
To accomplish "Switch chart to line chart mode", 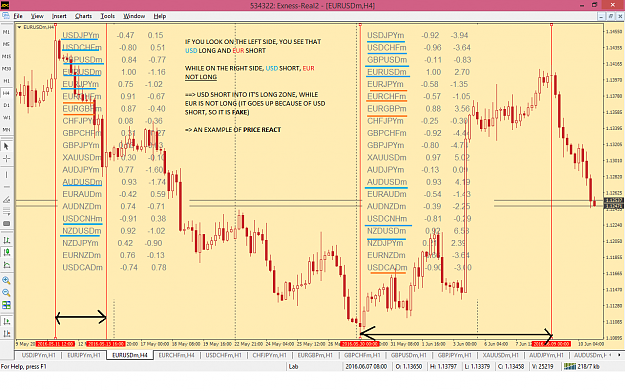I will pos(6,265).
